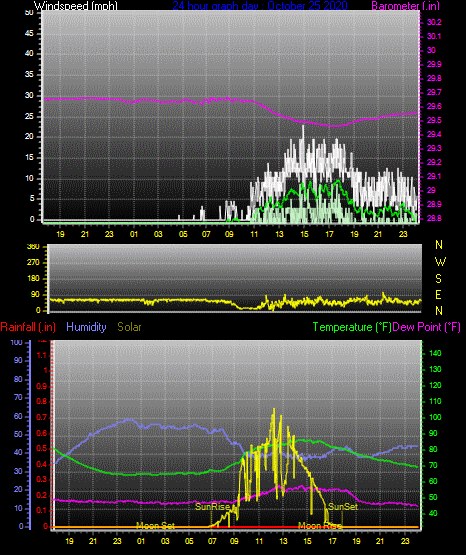Click the 'SunRise' marker label
This screenshot has height=555, width=466.
[x=212, y=507]
